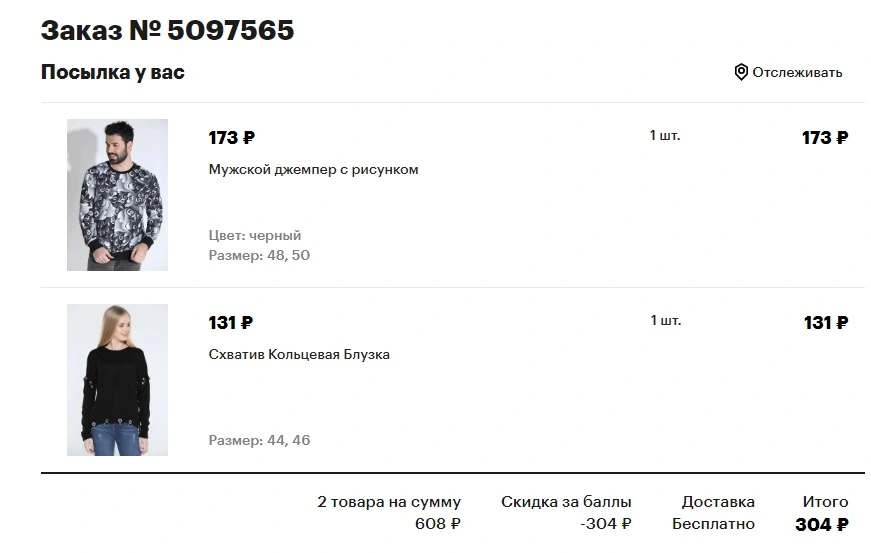This screenshot has width=871, height=553.
Task: Click the Итого 304 ₽ total amount
Action: (822, 524)
